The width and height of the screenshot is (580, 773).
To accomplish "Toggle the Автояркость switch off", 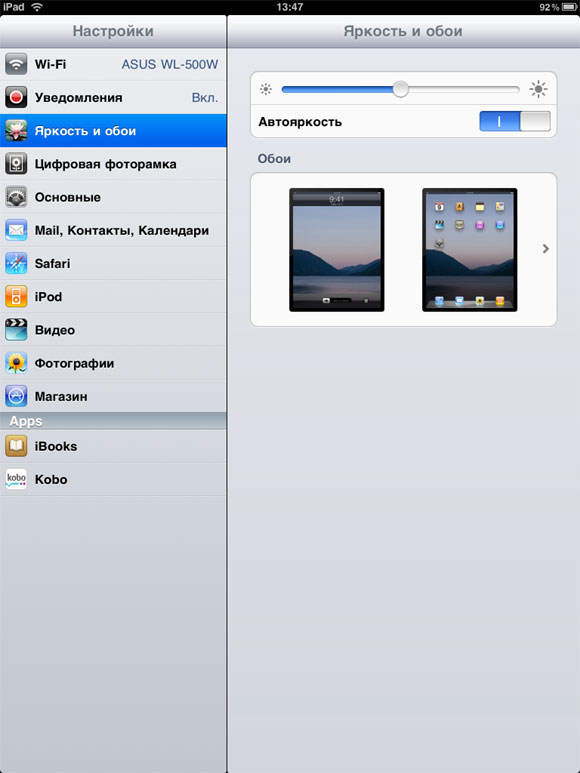I will 514,121.
